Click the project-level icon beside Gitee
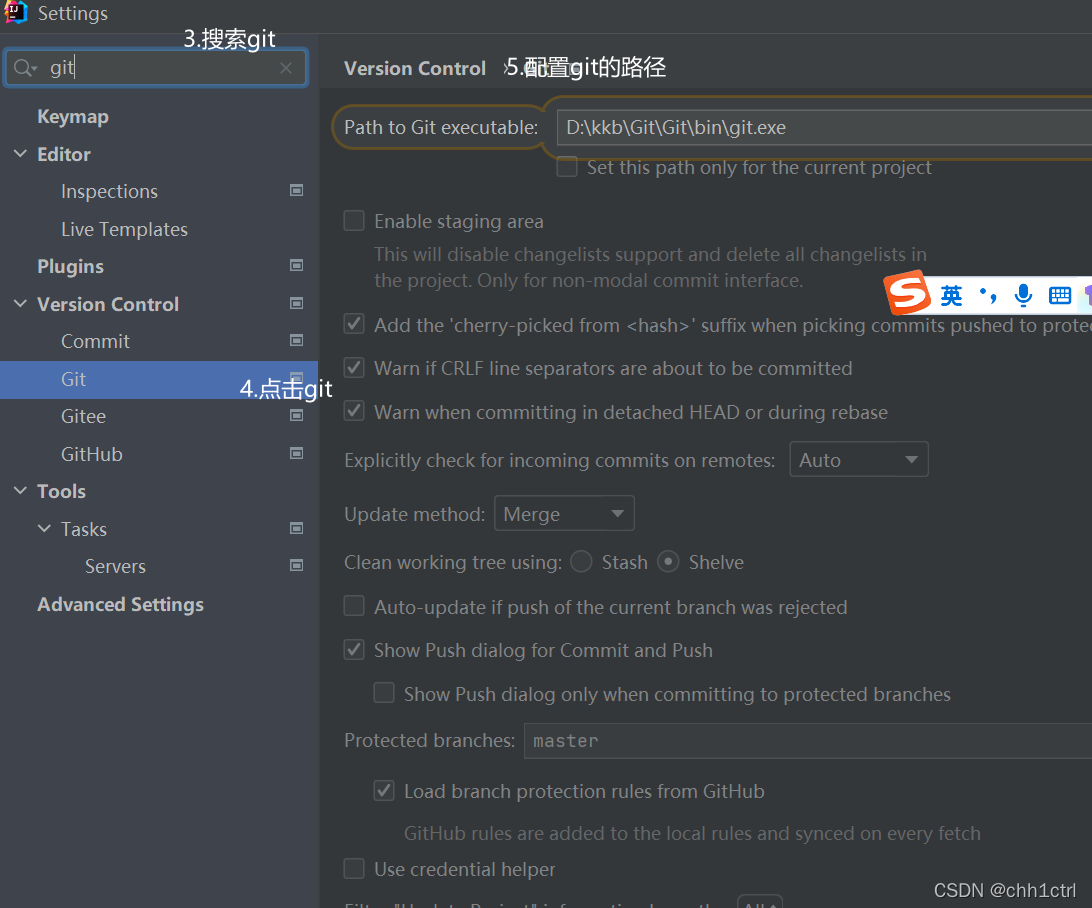 pos(296,416)
